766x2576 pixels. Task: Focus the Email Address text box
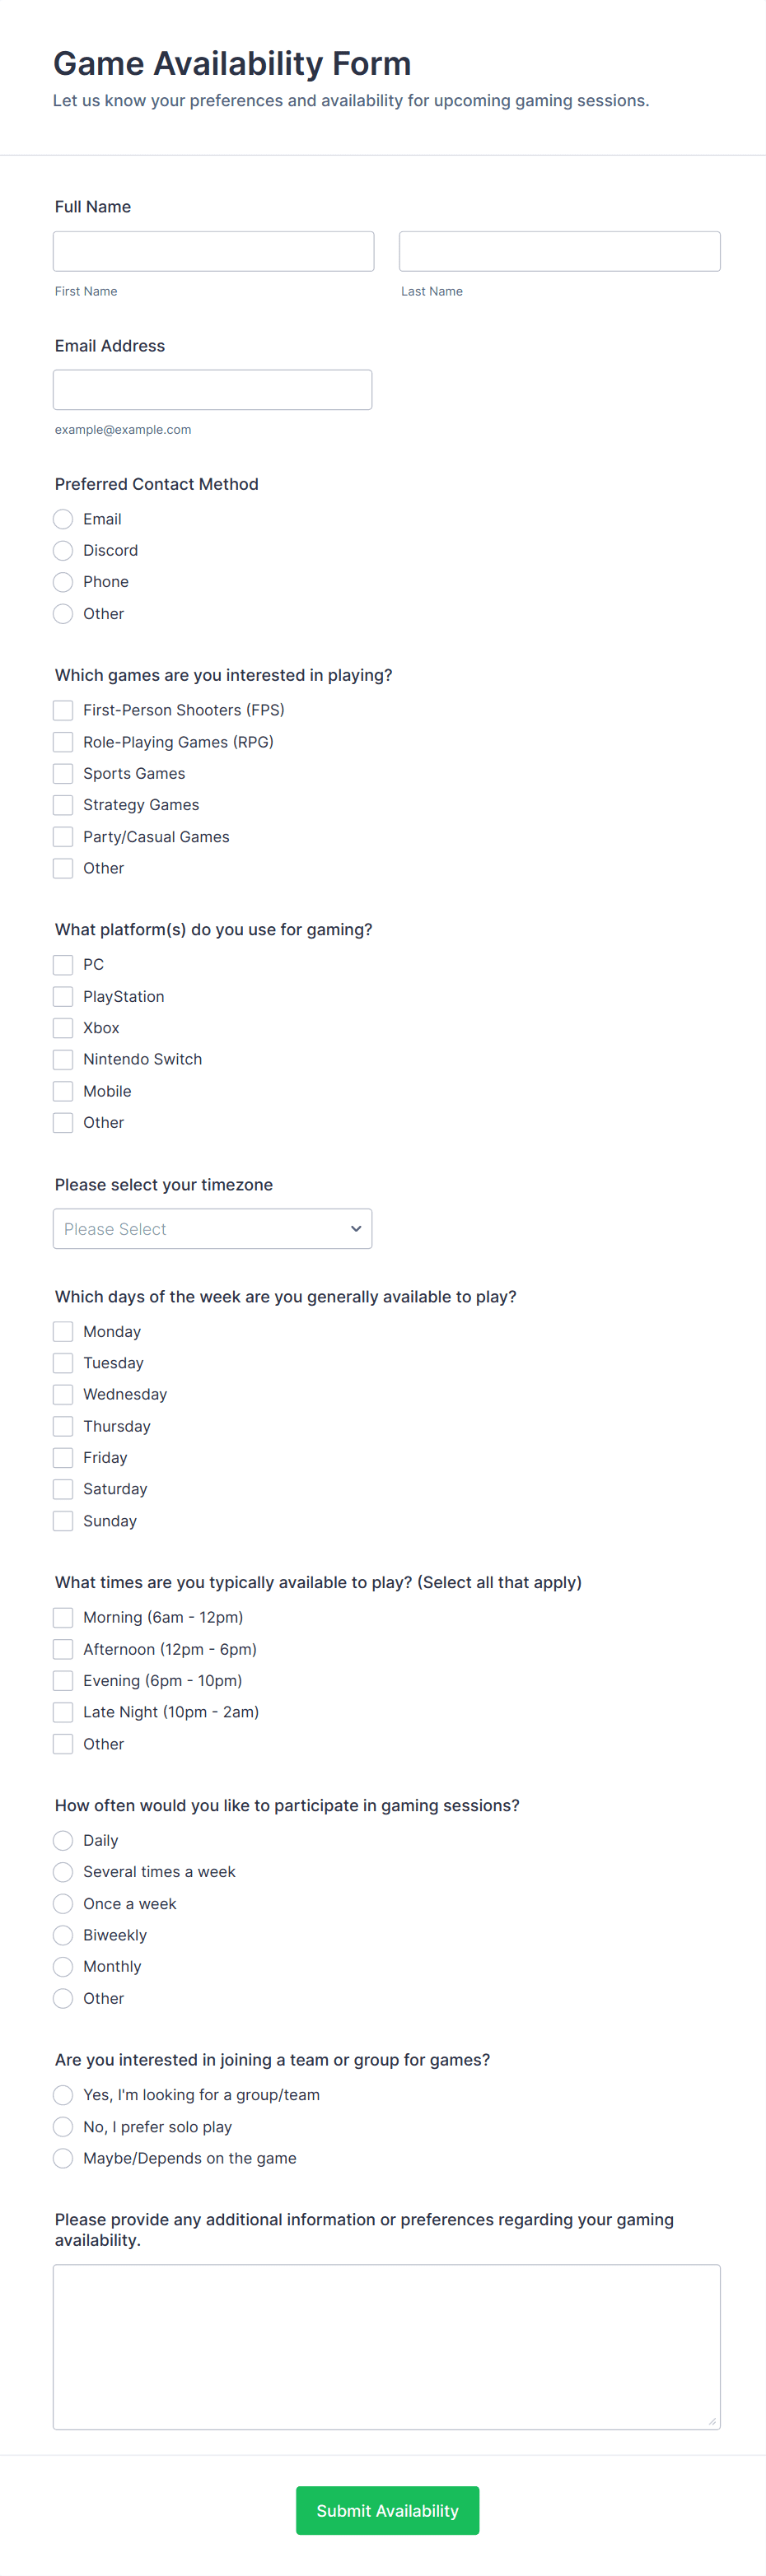(212, 389)
